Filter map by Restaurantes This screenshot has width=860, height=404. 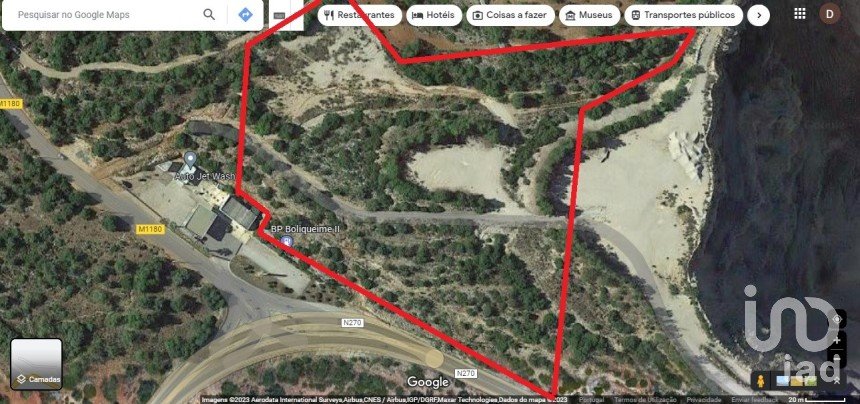[360, 15]
